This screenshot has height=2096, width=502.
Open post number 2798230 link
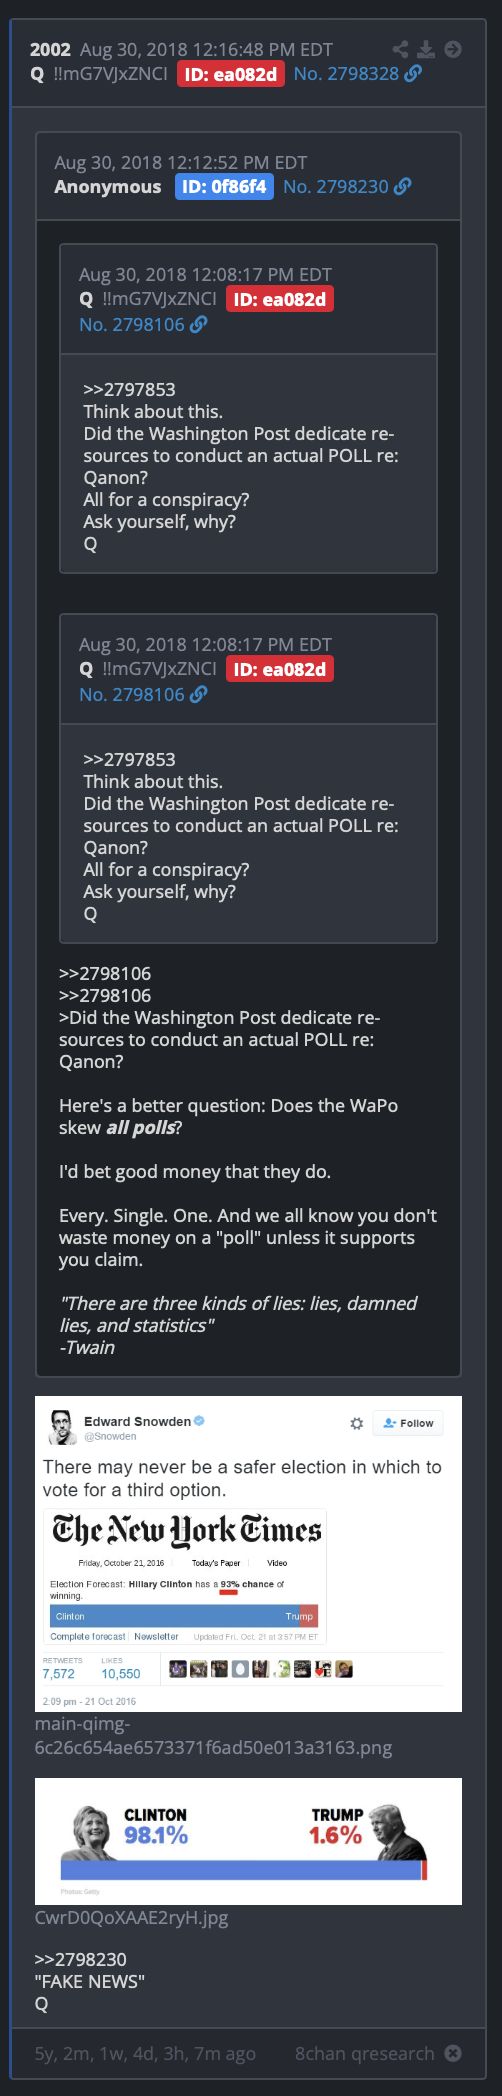point(336,186)
